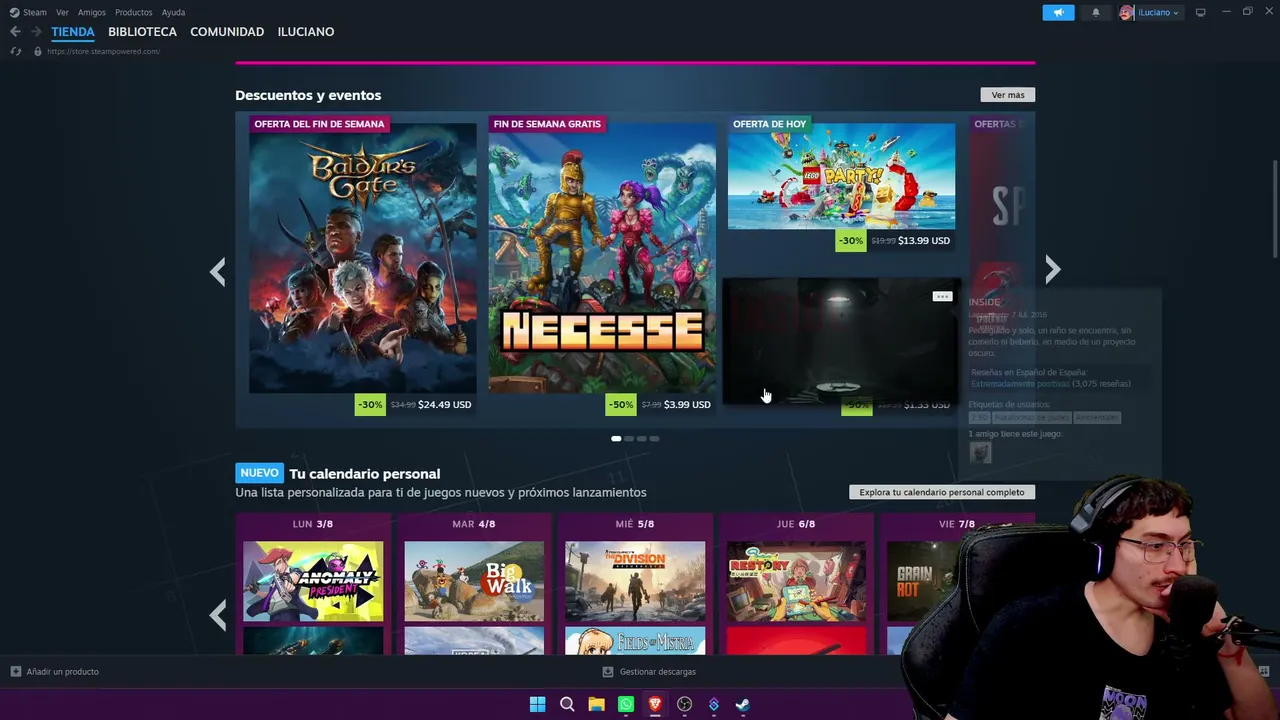Image resolution: width=1280 pixels, height=720 pixels.
Task: Open Windows Search from the taskbar
Action: [x=567, y=704]
